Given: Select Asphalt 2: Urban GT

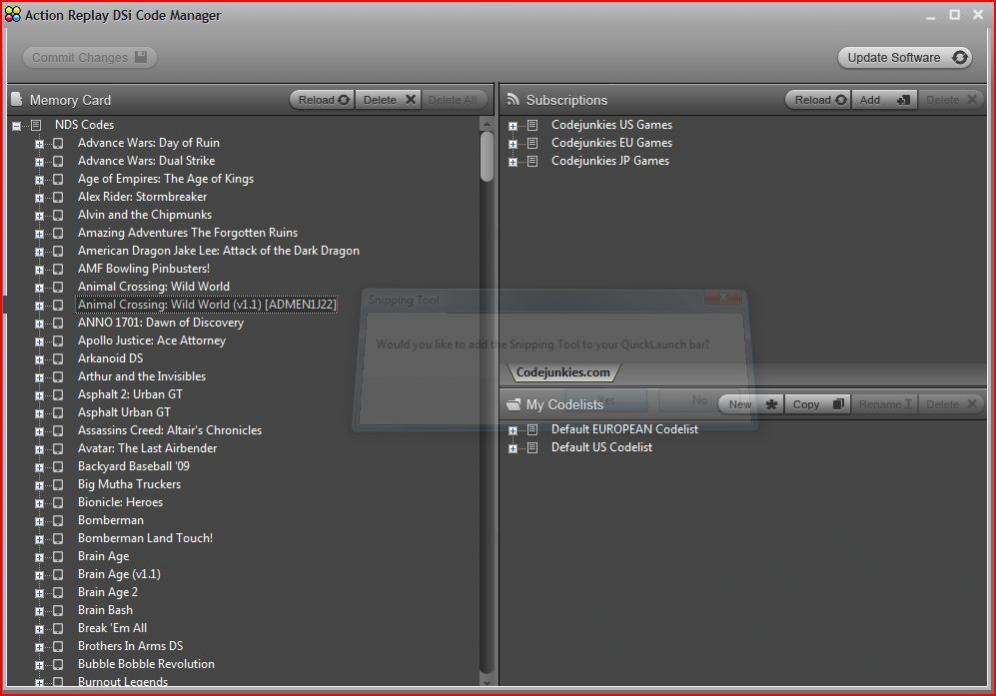Looking at the screenshot, I should tap(130, 394).
